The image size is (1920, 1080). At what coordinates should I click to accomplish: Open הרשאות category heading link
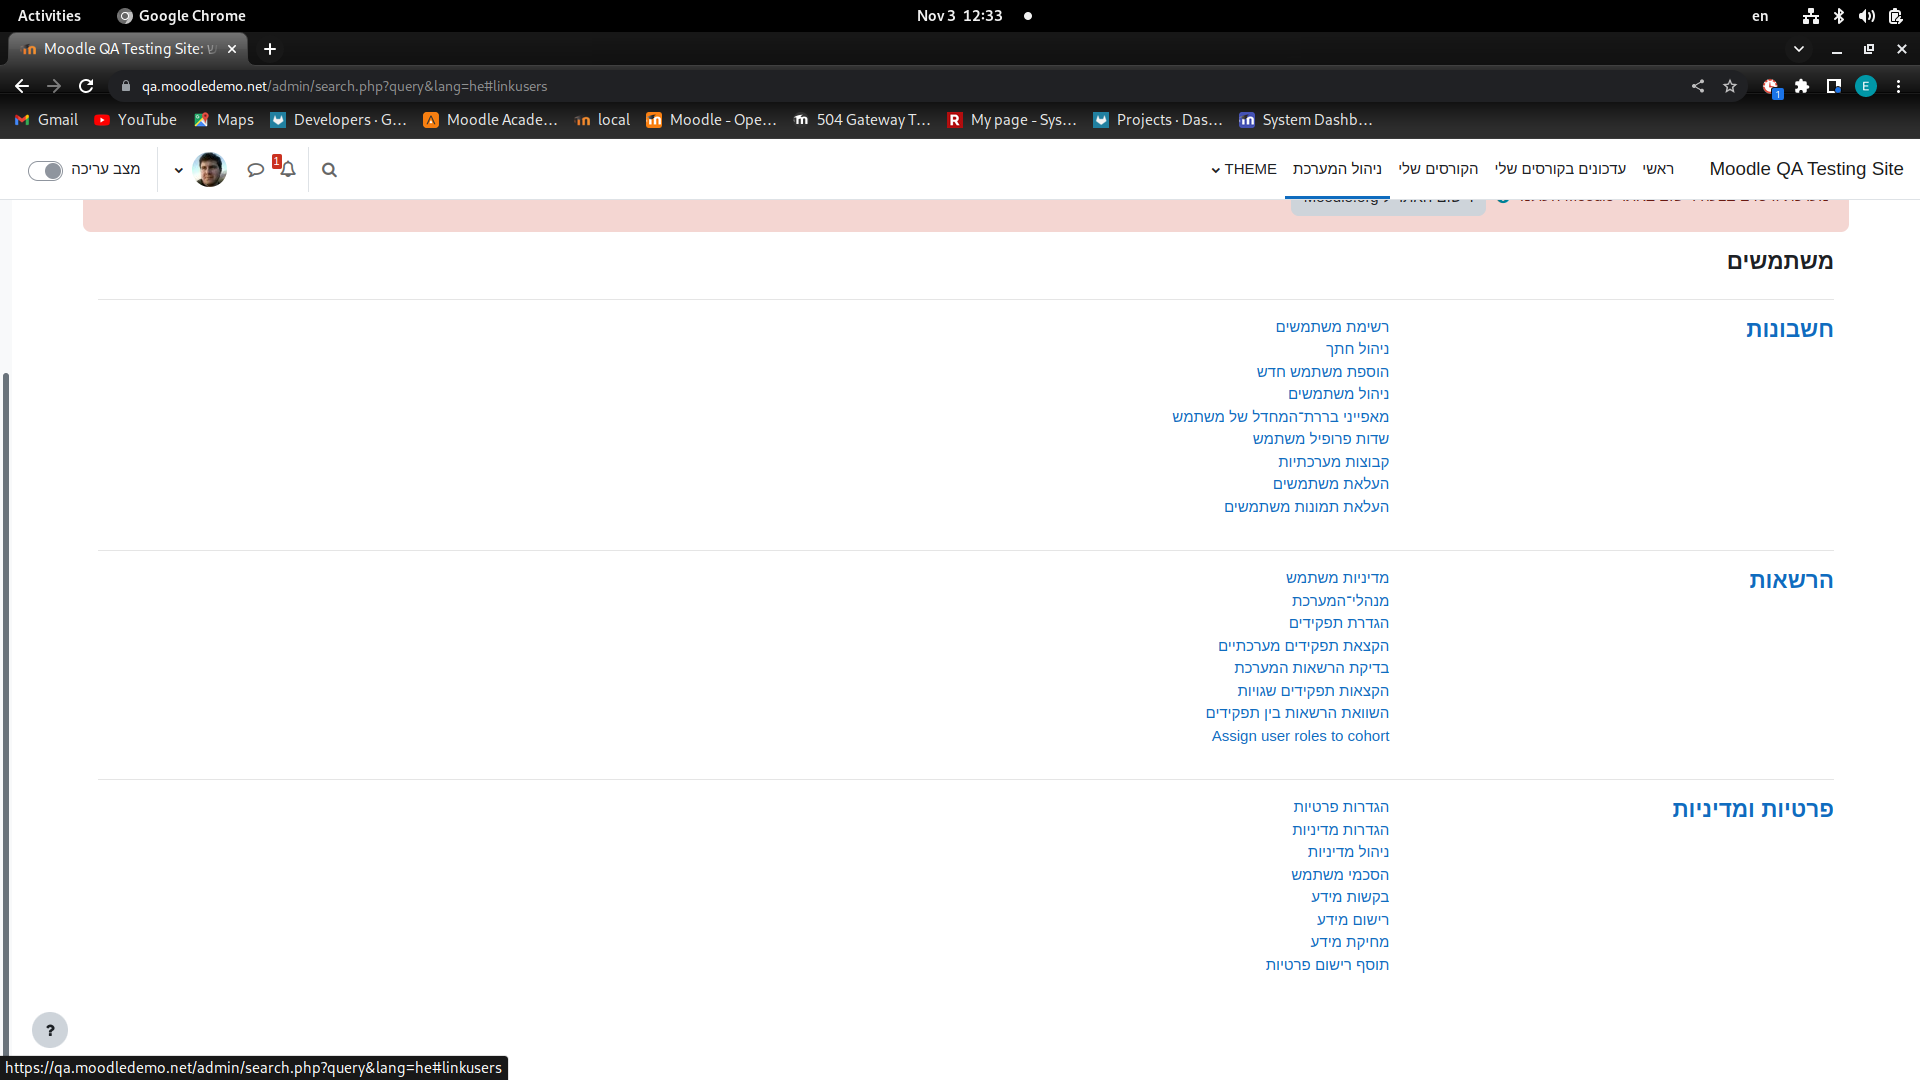[x=1791, y=580]
